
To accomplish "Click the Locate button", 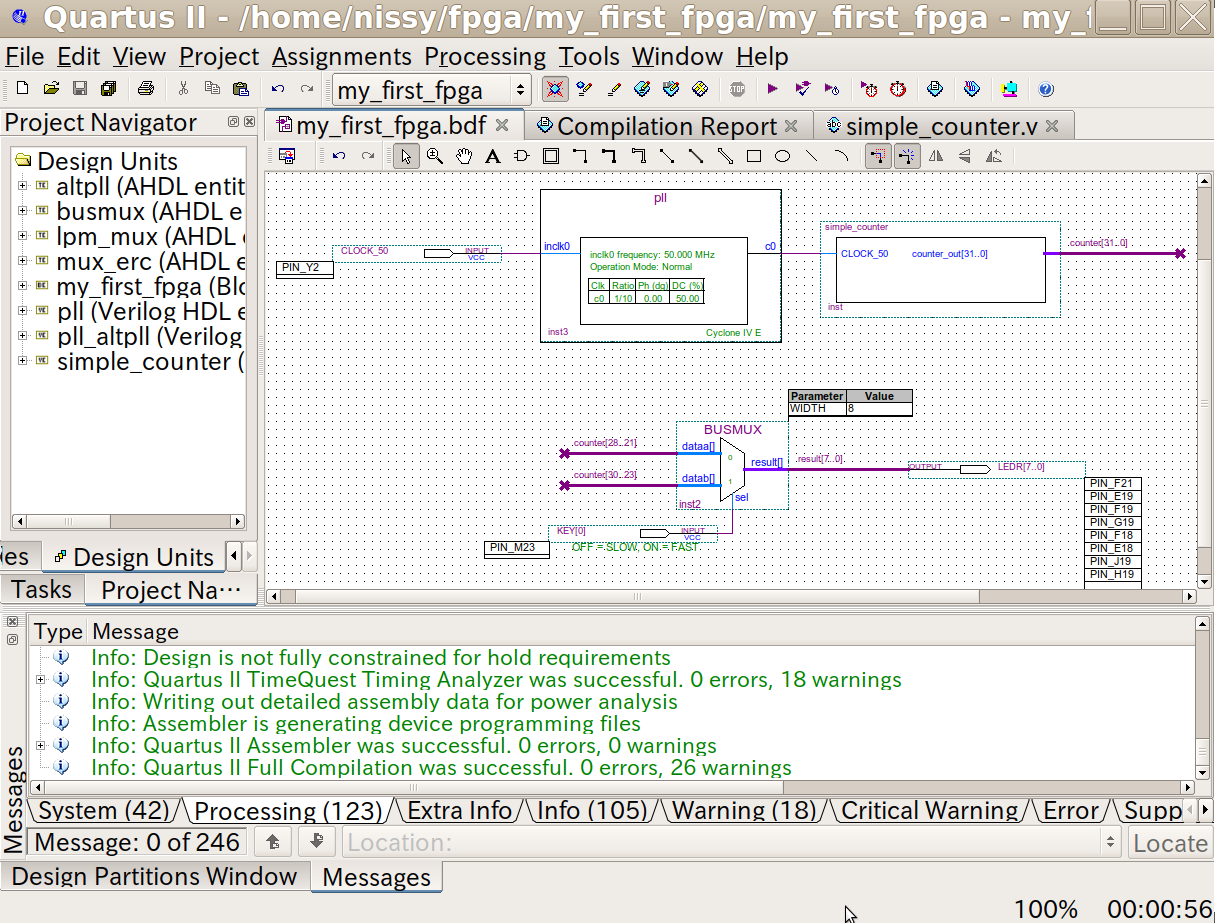I will [1169, 843].
